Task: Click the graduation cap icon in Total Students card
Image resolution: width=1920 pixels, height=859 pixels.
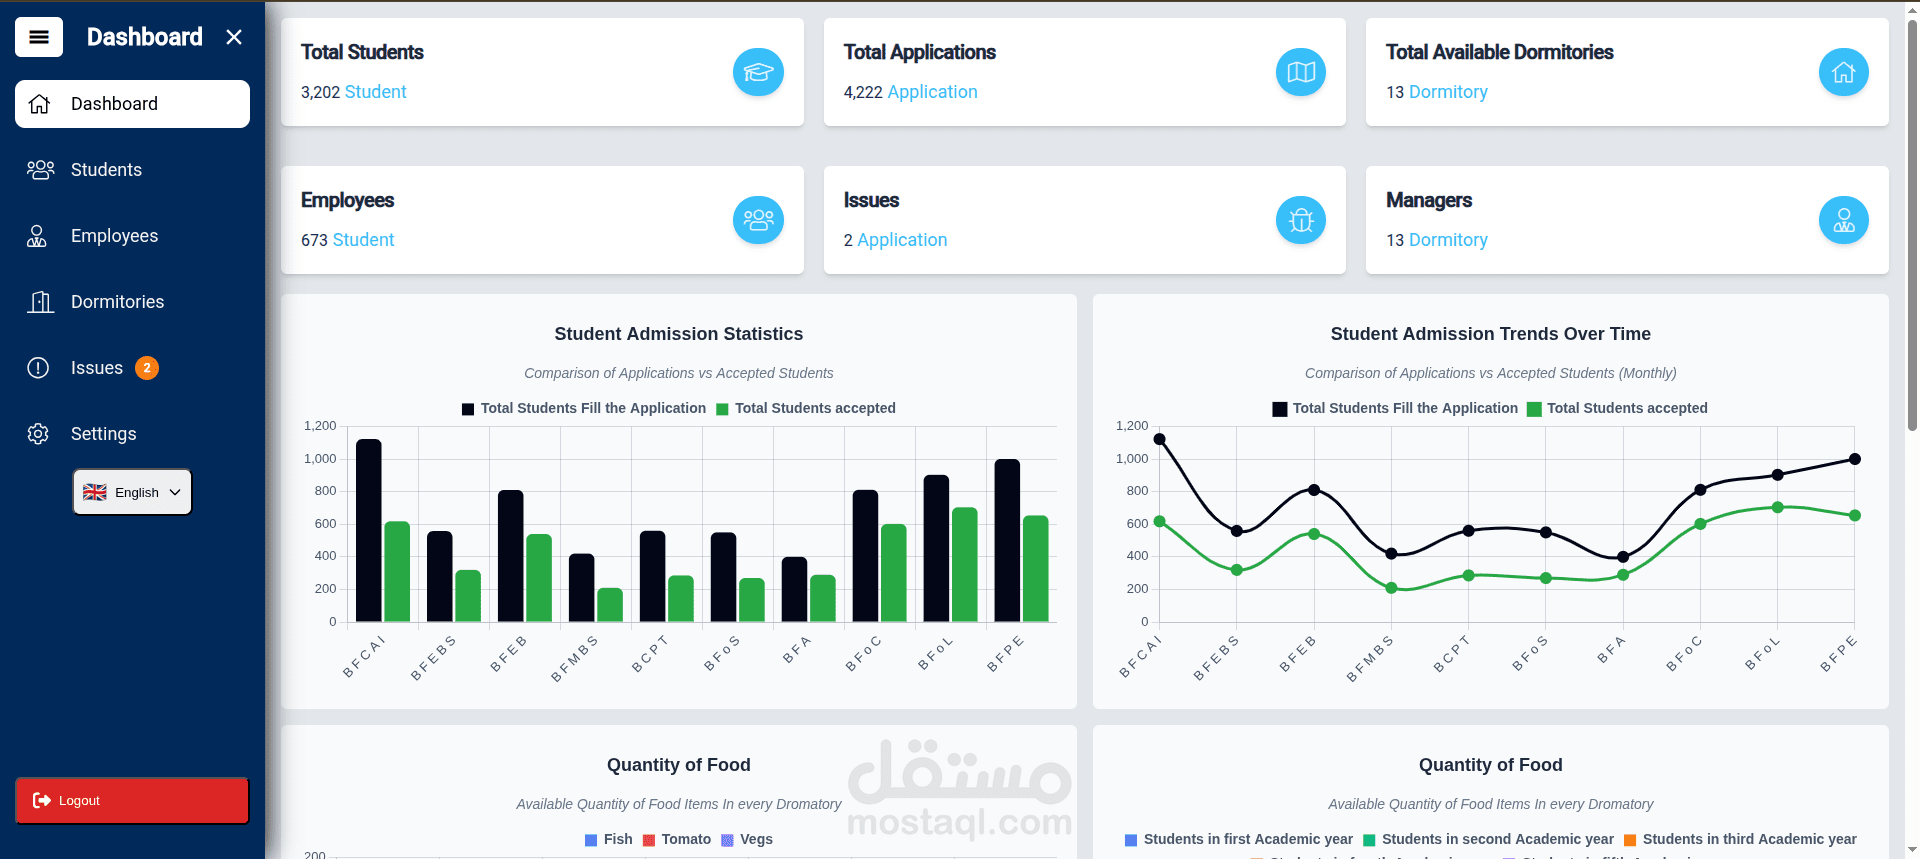Action: 758,72
